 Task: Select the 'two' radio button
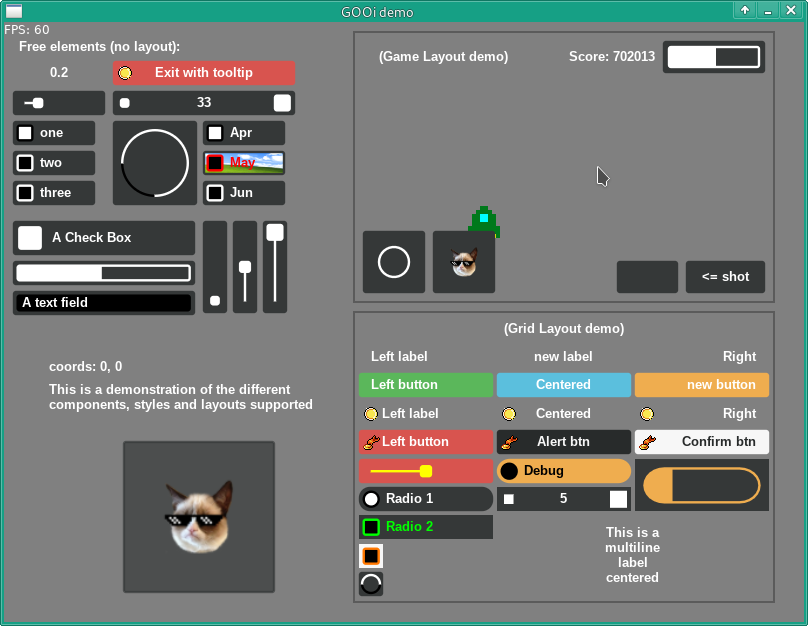coord(54,163)
